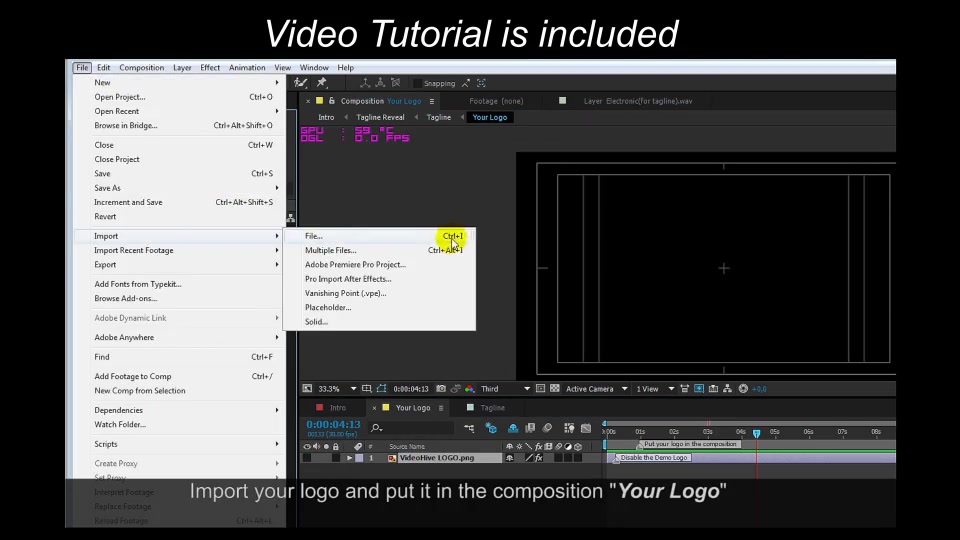Navigate to Tagline in comp navigator

coord(438,118)
